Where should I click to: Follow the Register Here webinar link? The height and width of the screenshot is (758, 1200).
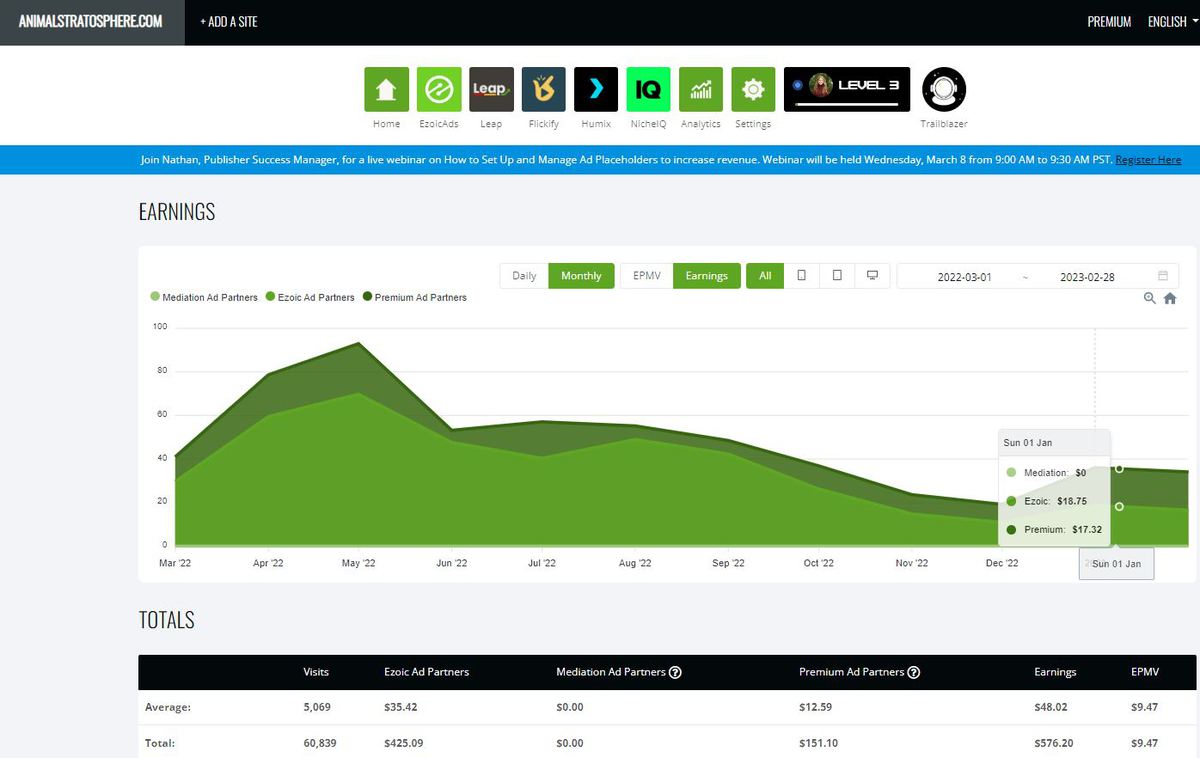coord(1148,160)
